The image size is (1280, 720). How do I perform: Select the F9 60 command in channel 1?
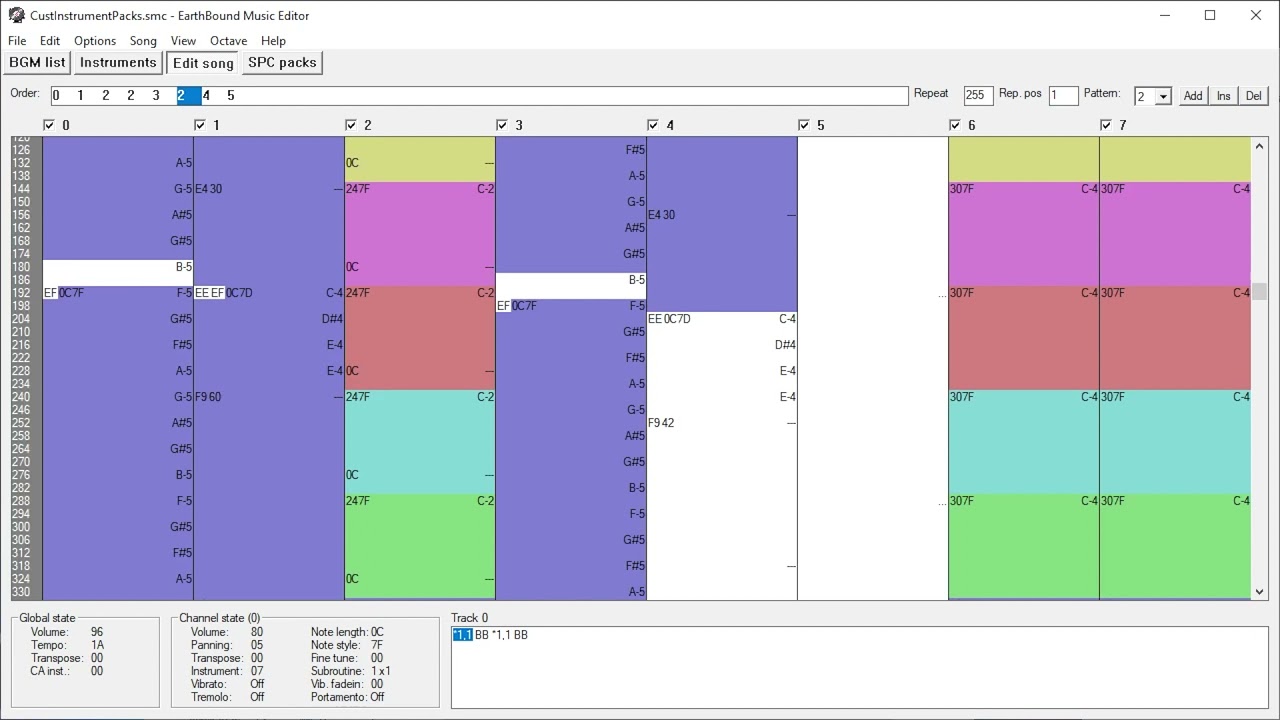(208, 397)
